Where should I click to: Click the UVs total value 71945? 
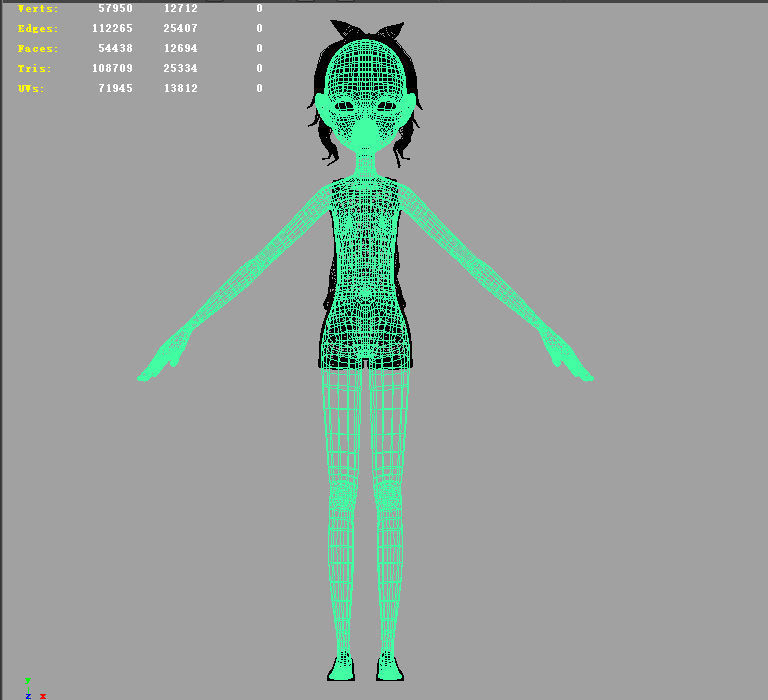pyautogui.click(x=115, y=88)
